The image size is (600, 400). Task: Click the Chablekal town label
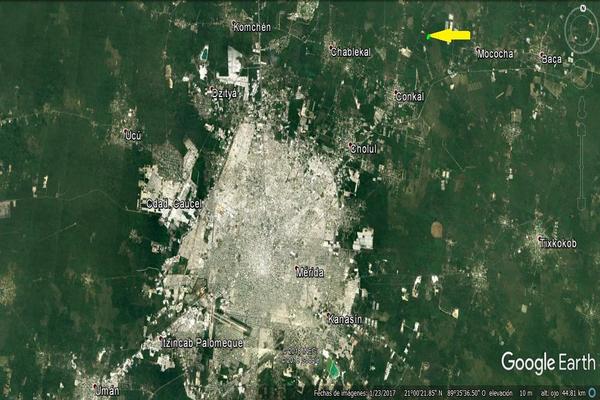(x=351, y=51)
